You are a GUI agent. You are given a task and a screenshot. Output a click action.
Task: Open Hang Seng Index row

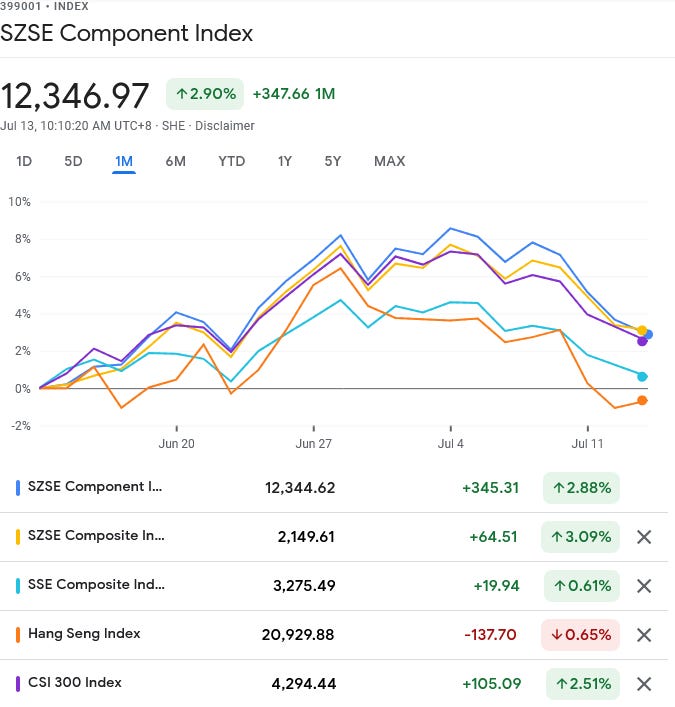pos(334,635)
